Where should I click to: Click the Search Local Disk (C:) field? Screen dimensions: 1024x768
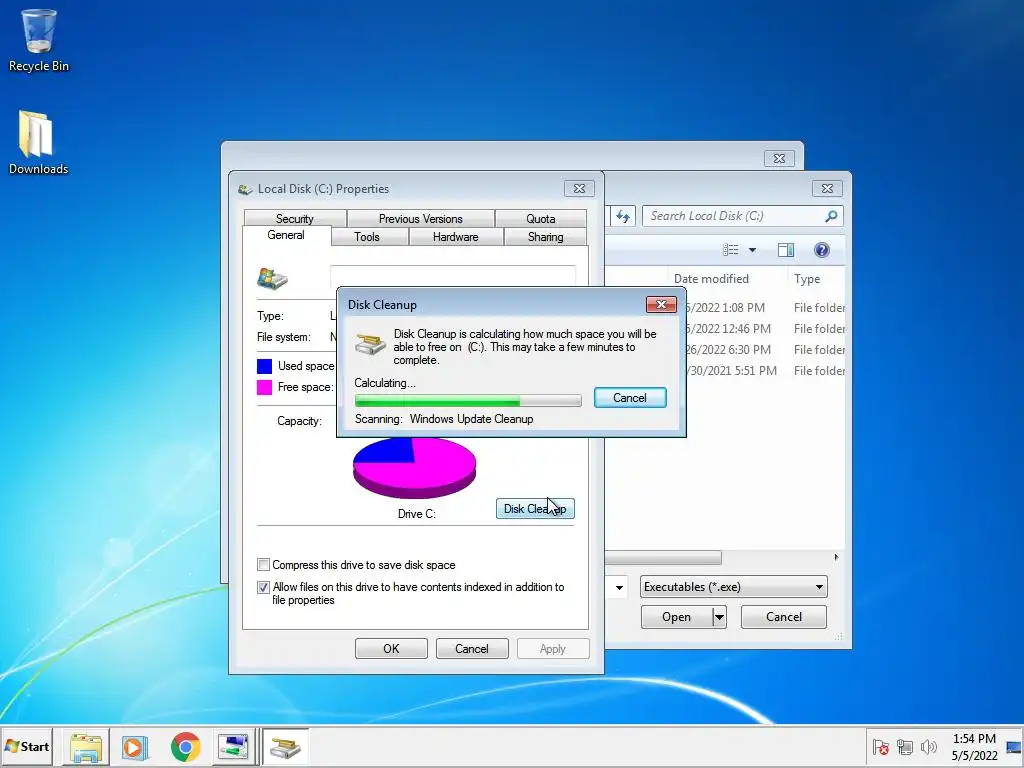[x=735, y=216]
